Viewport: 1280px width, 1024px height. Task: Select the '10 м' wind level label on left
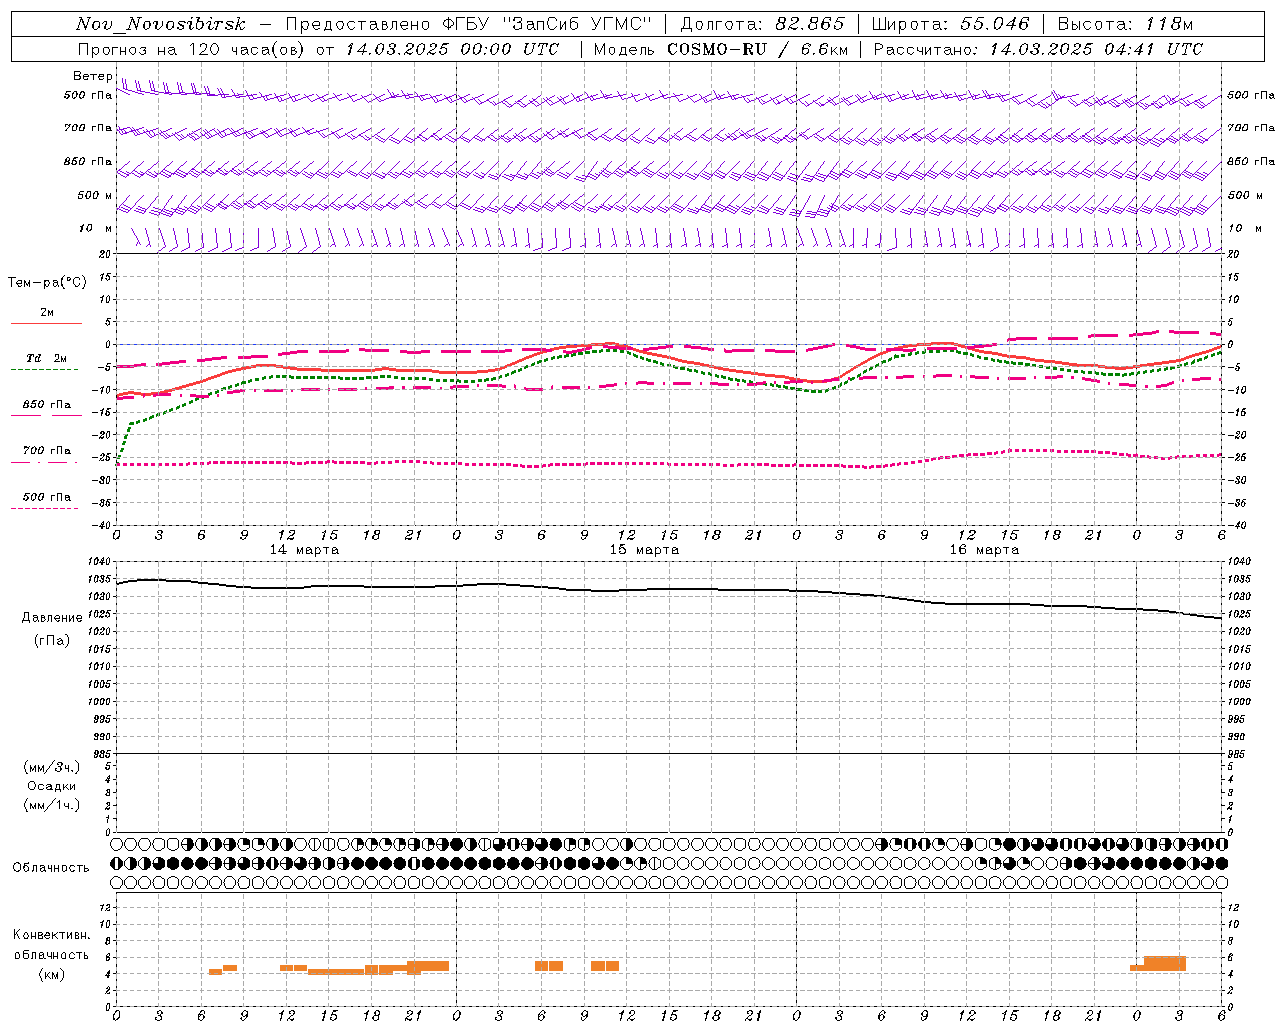pos(95,228)
